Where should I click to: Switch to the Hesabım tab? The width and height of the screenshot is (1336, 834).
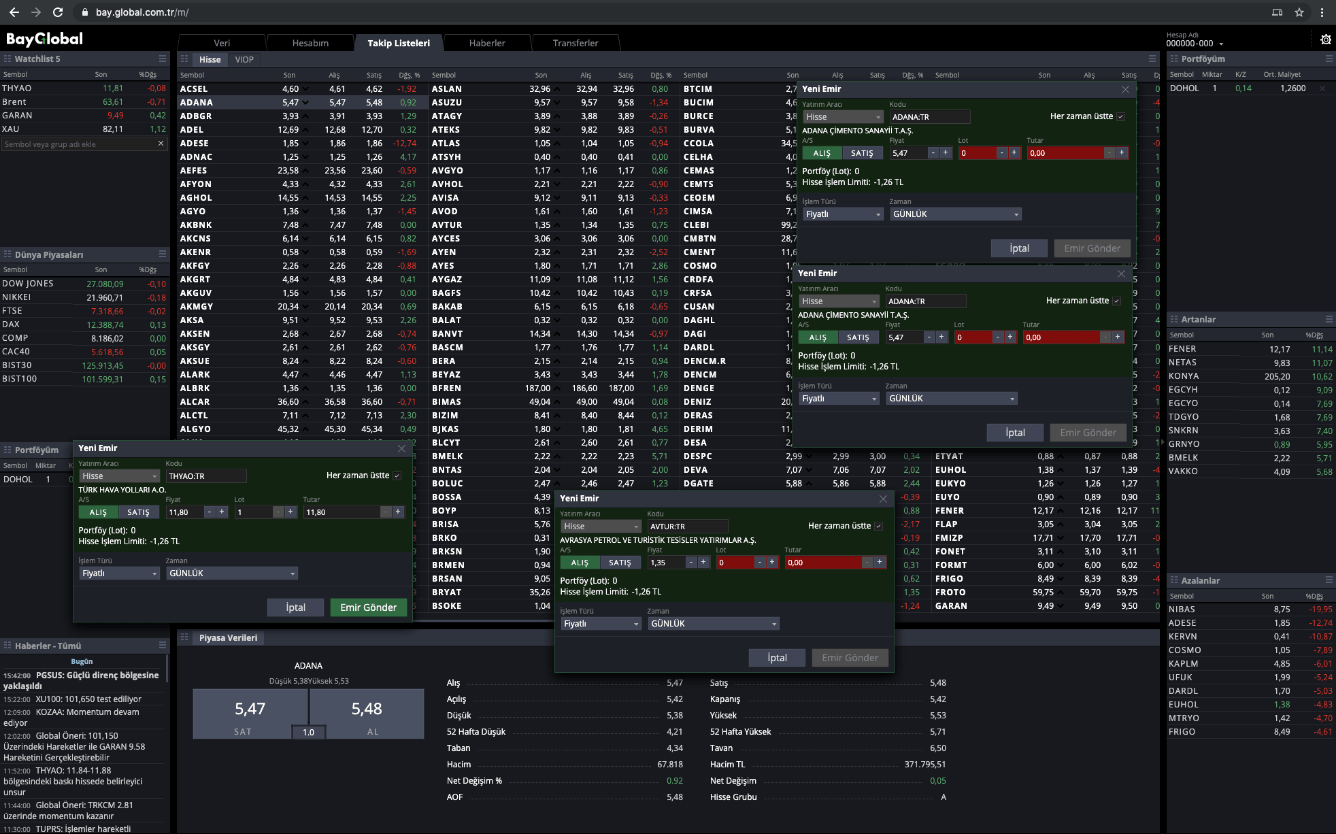click(310, 43)
